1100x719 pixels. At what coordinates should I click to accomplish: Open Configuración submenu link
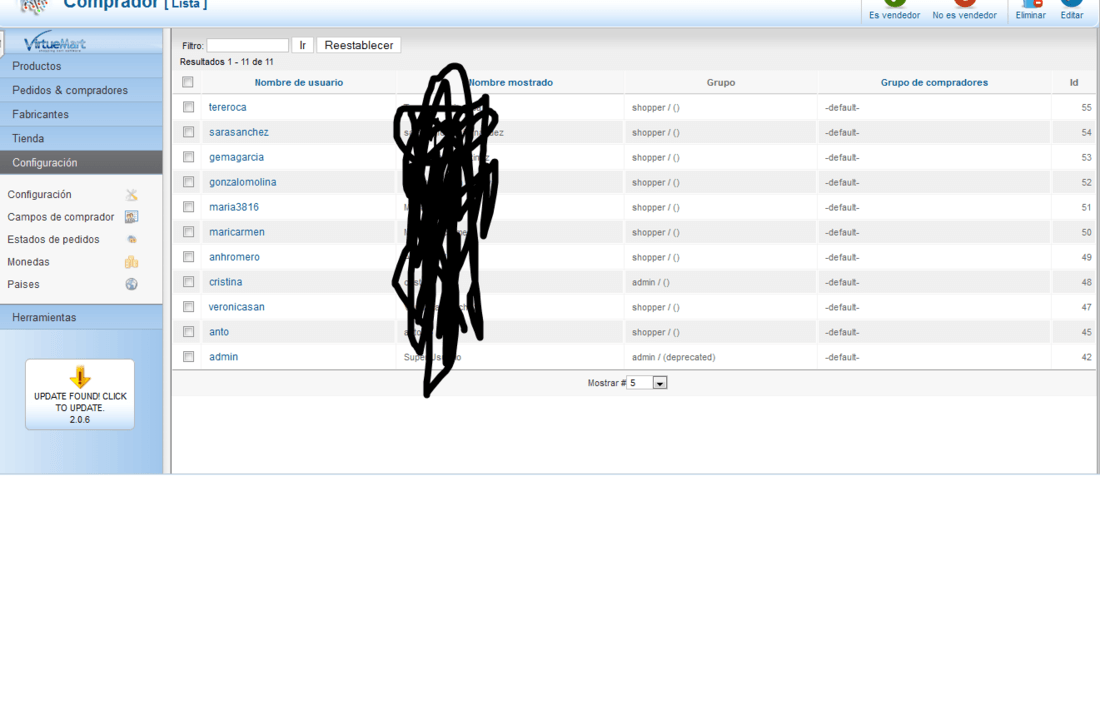coord(39,194)
